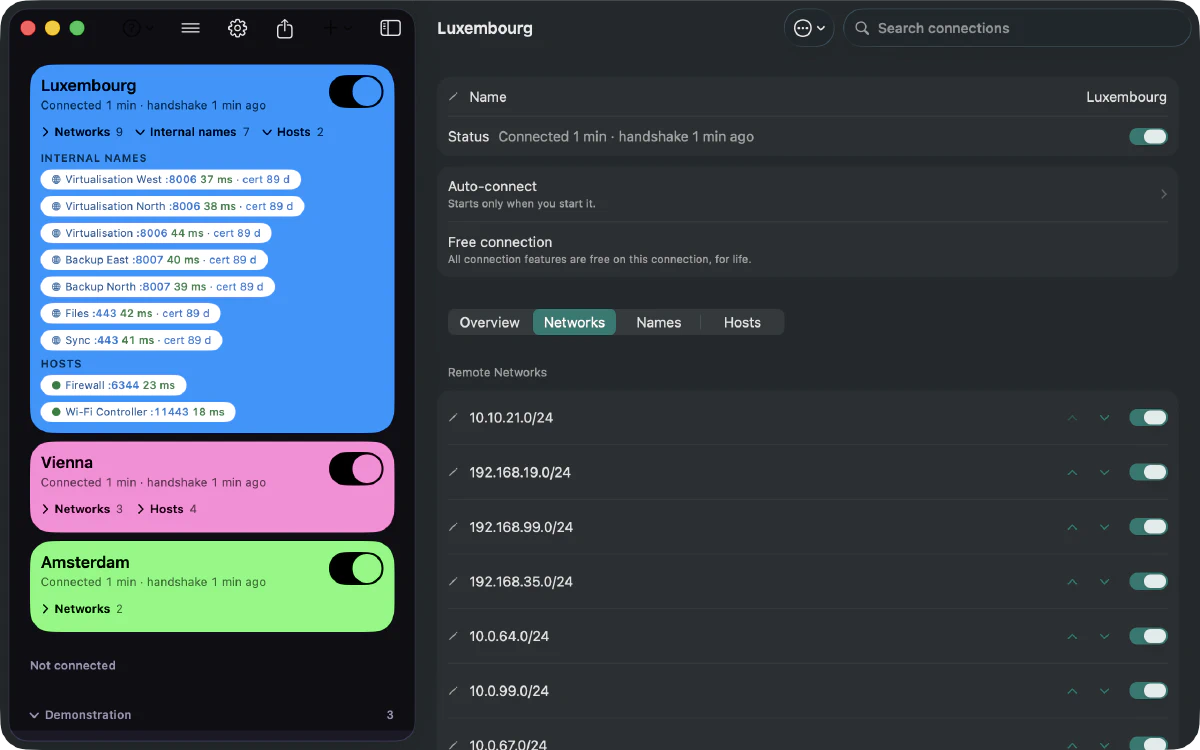1200x750 pixels.
Task: Click the plus add connection icon
Action: [337, 28]
